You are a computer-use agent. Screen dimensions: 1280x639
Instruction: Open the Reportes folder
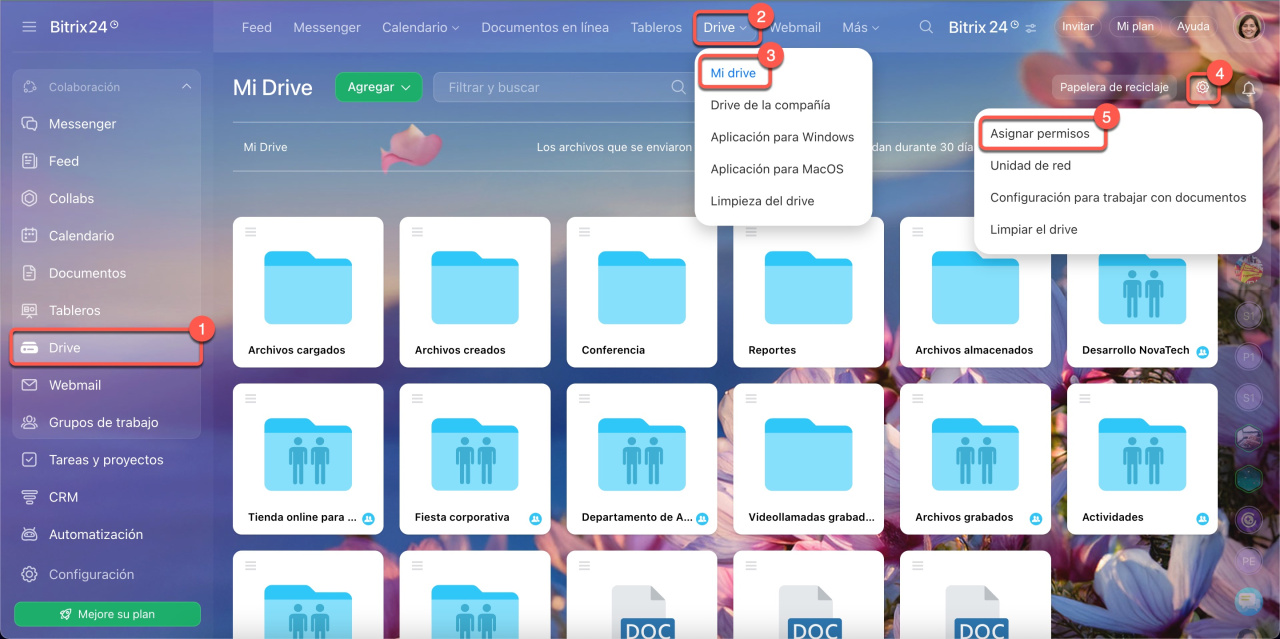coord(808,292)
